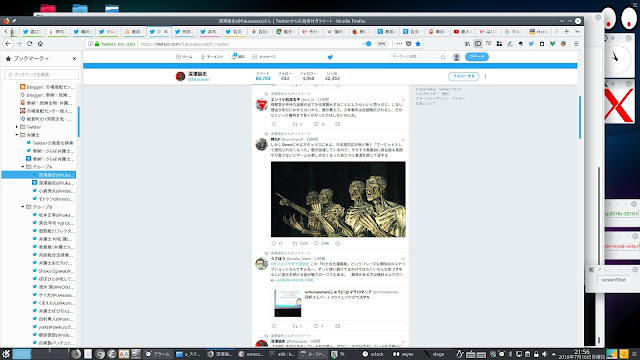Image resolution: width=640 pixels, height=360 pixels.
Task: Collapse the 弁護士 bookmark folder
Action: point(17,135)
